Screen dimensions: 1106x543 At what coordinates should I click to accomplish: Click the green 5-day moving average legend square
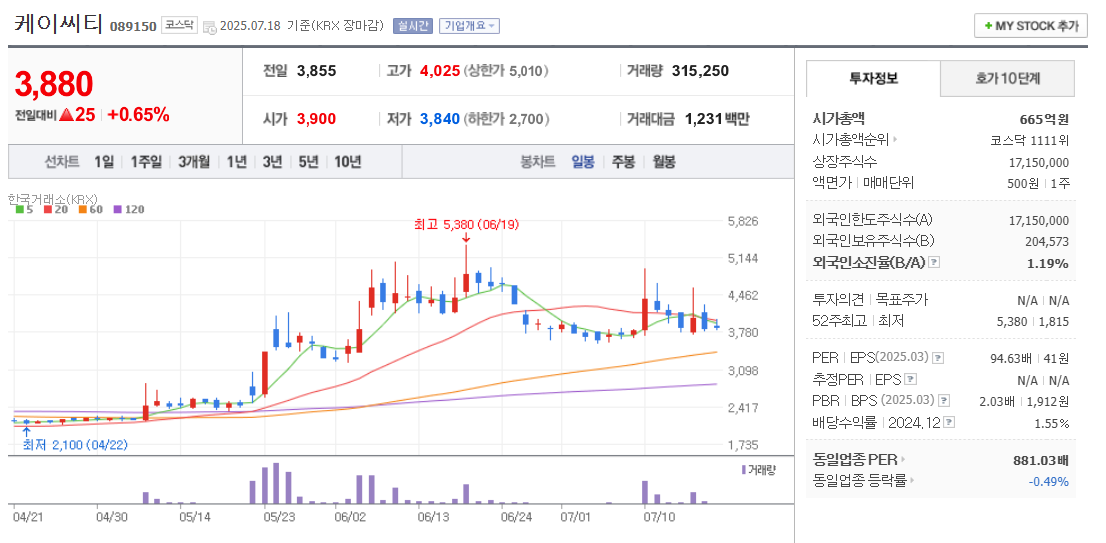tap(20, 209)
